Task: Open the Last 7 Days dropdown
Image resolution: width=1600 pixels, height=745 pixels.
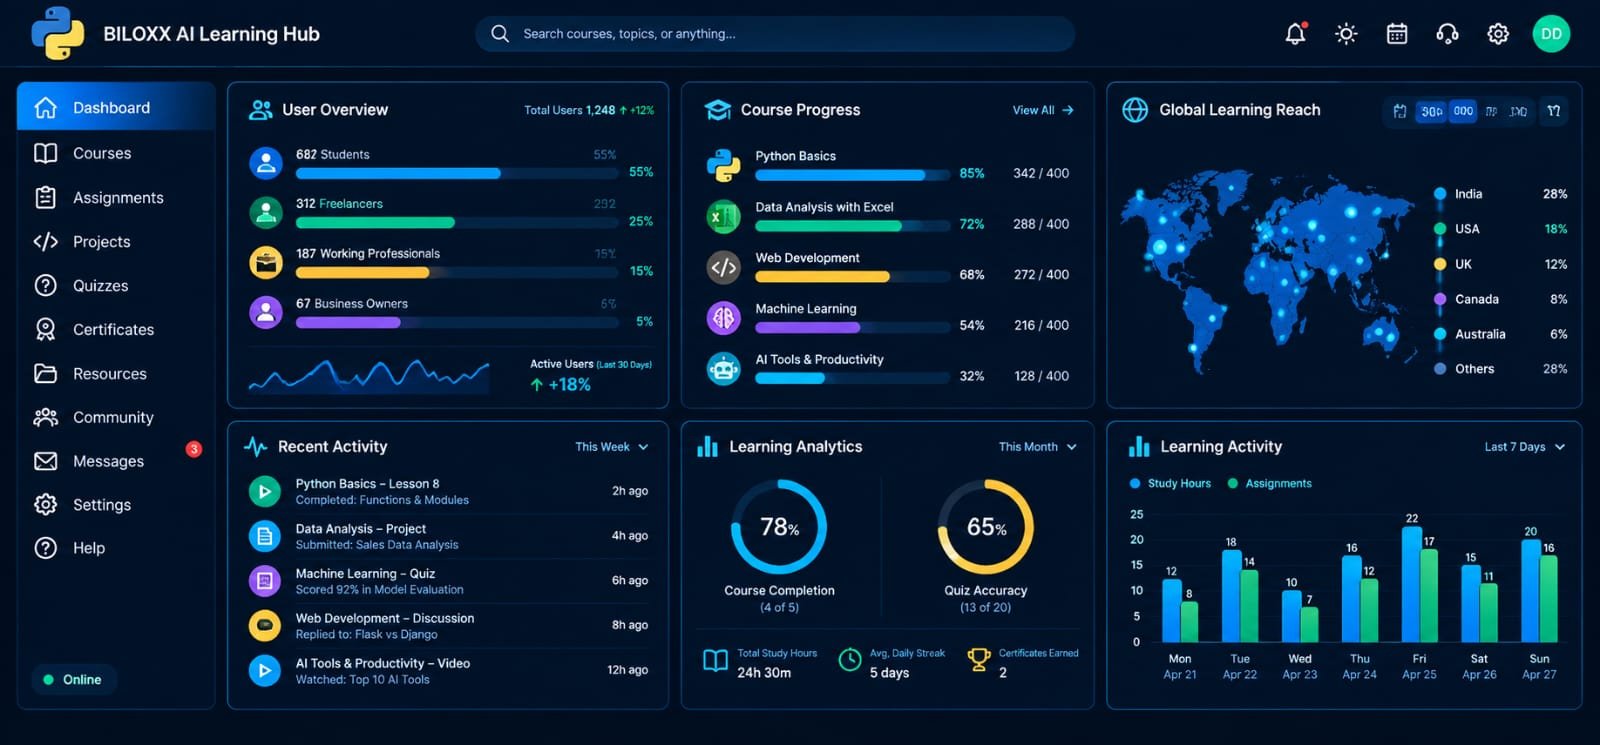Action: pyautogui.click(x=1525, y=447)
